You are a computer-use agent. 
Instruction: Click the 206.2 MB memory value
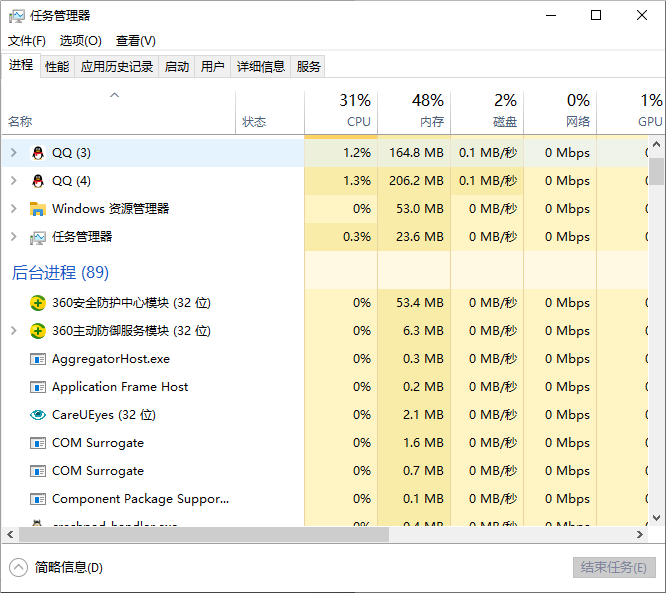[416, 181]
